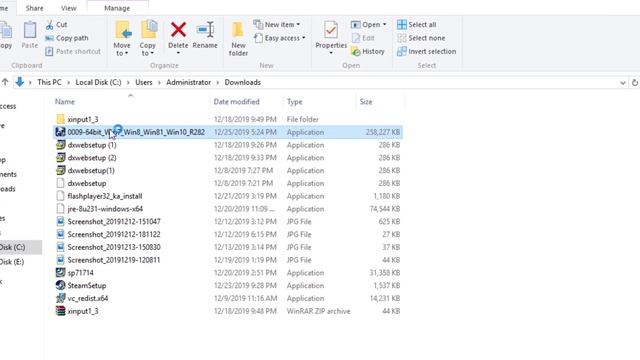Click Users in address path

(x=144, y=82)
